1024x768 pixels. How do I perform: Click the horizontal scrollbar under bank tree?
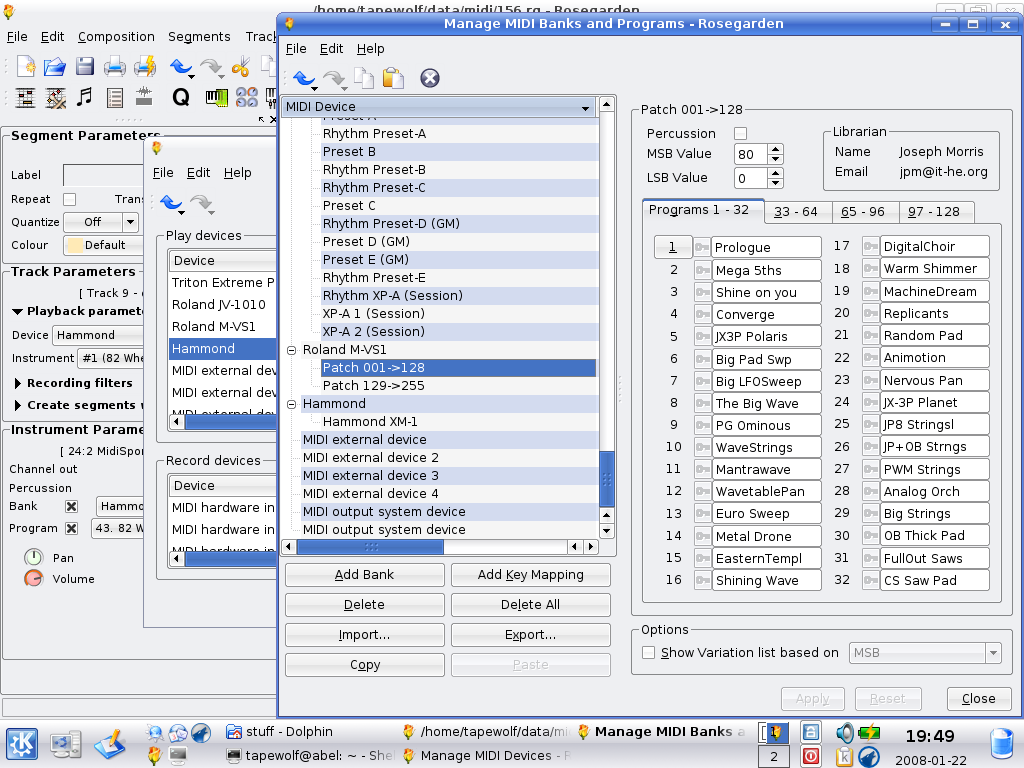[x=370, y=547]
